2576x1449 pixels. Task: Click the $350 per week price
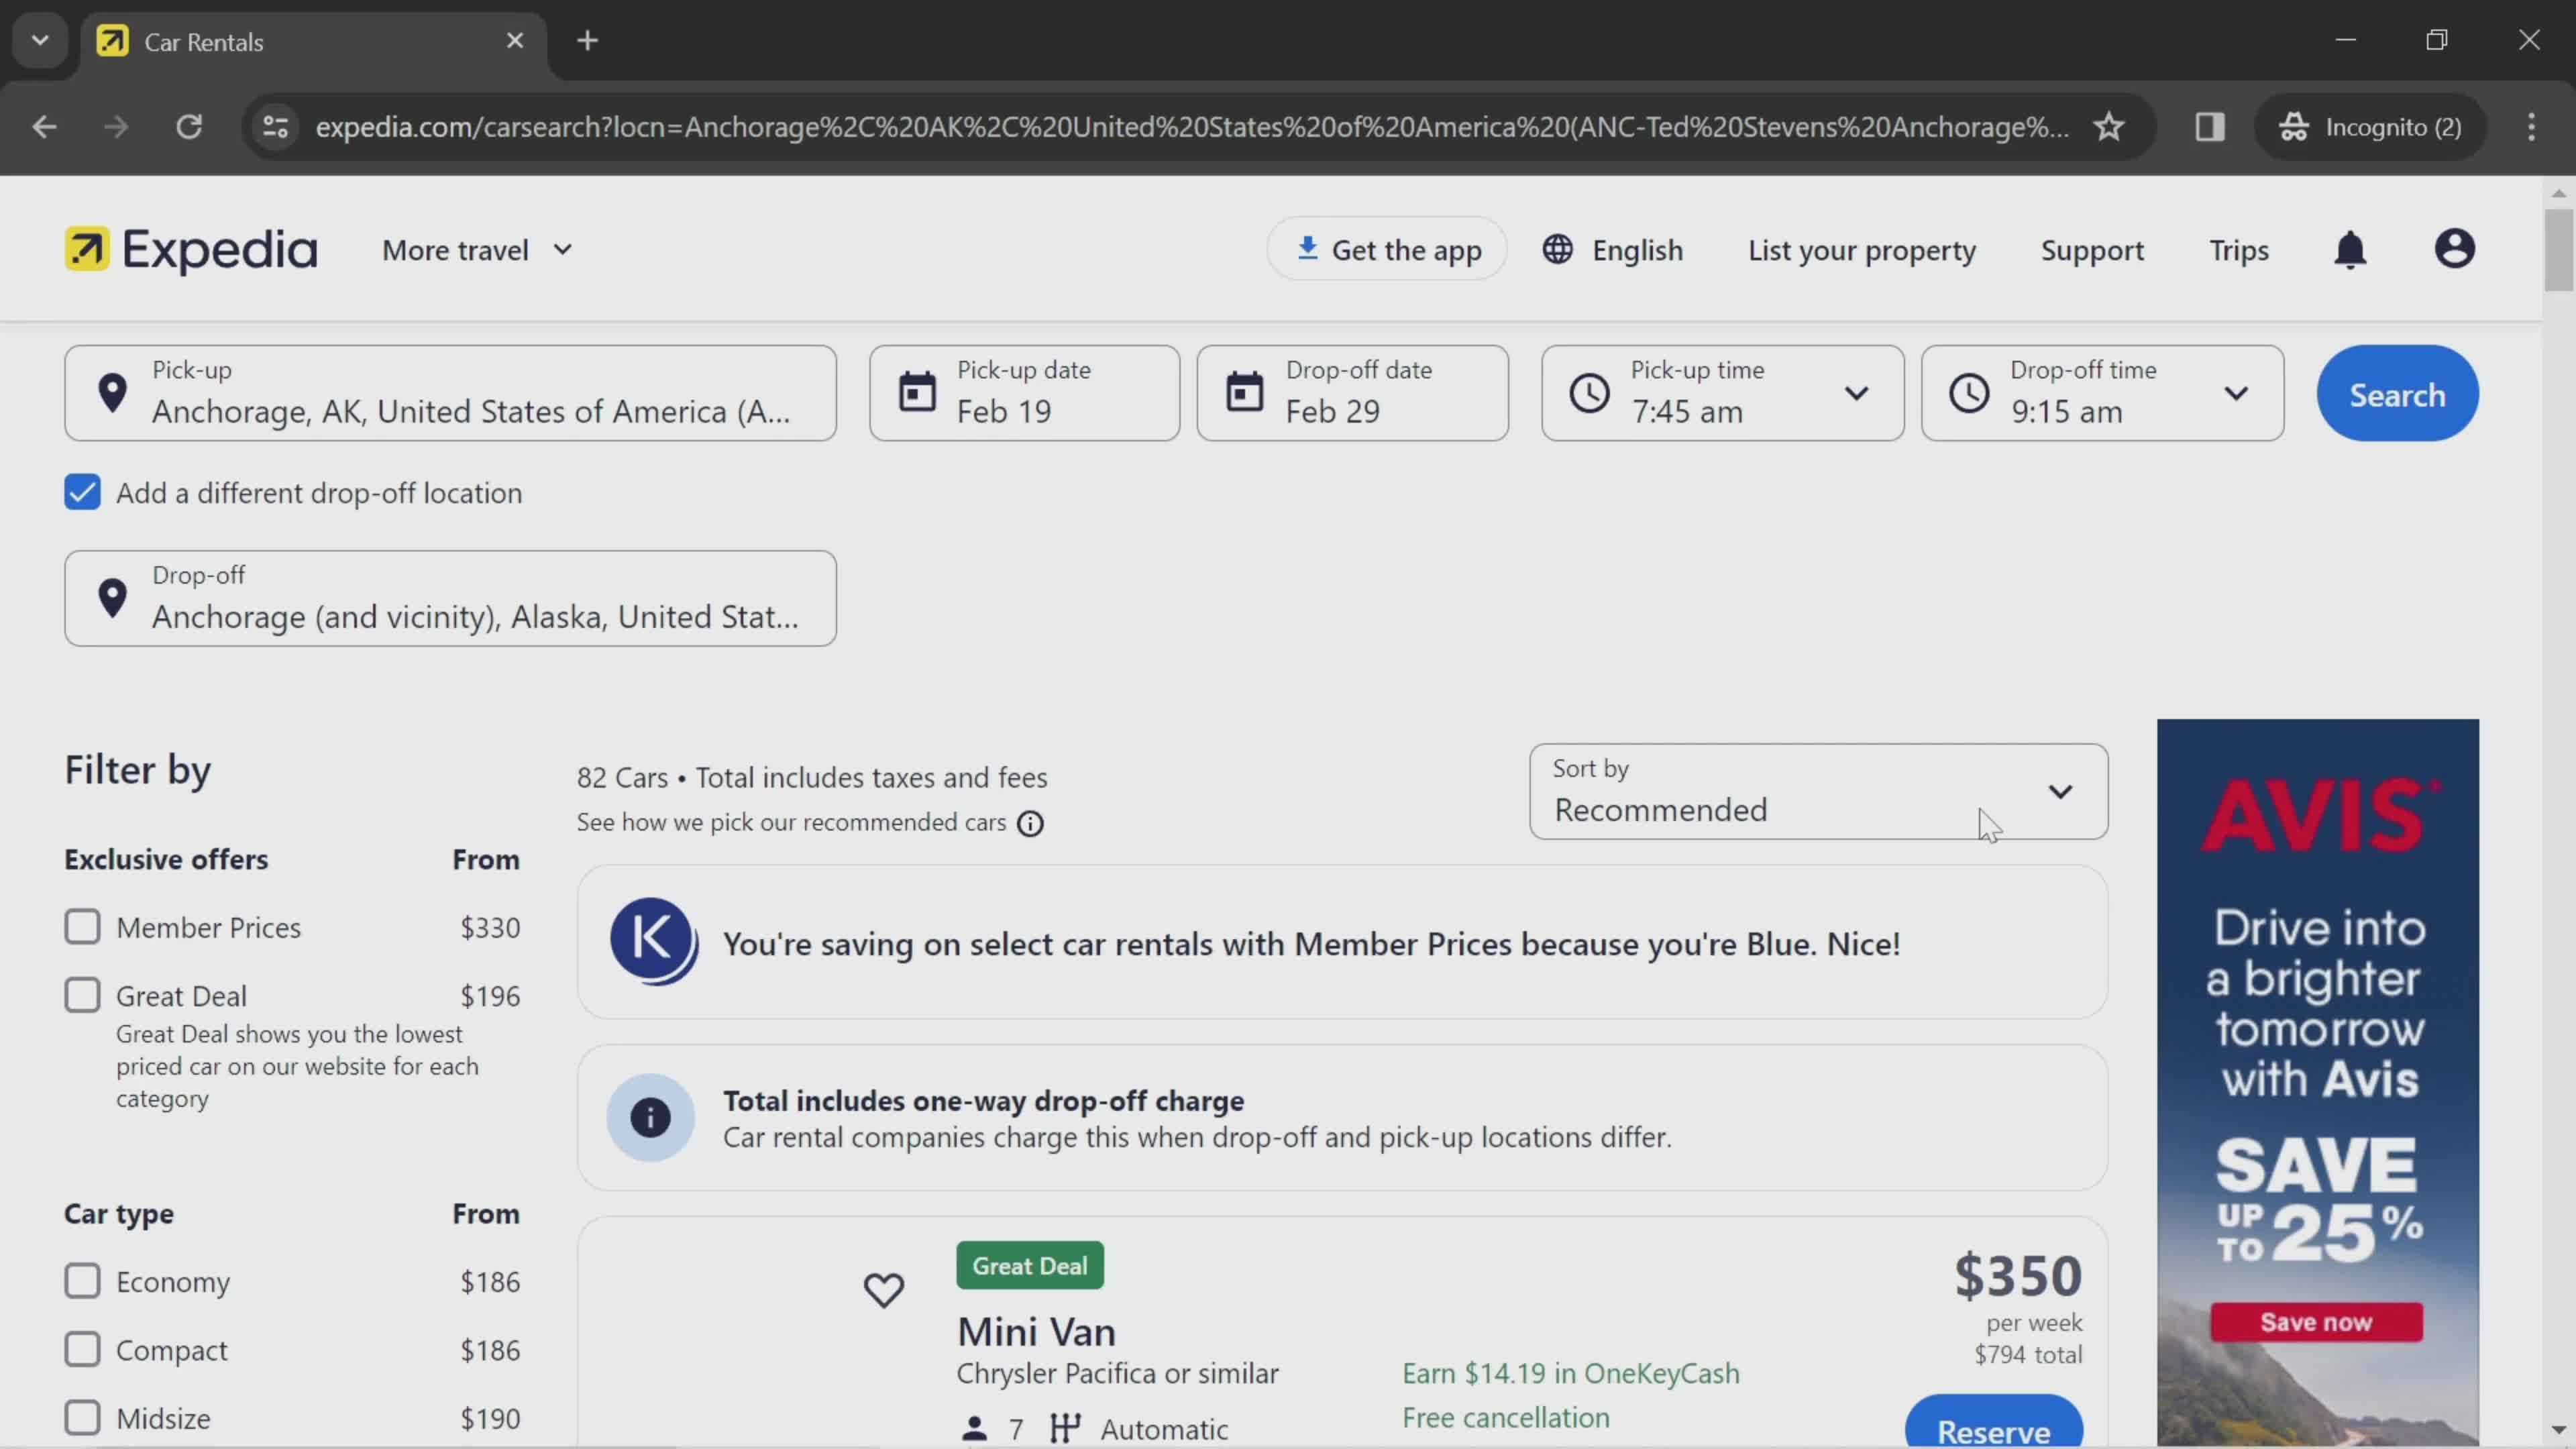(2018, 1275)
